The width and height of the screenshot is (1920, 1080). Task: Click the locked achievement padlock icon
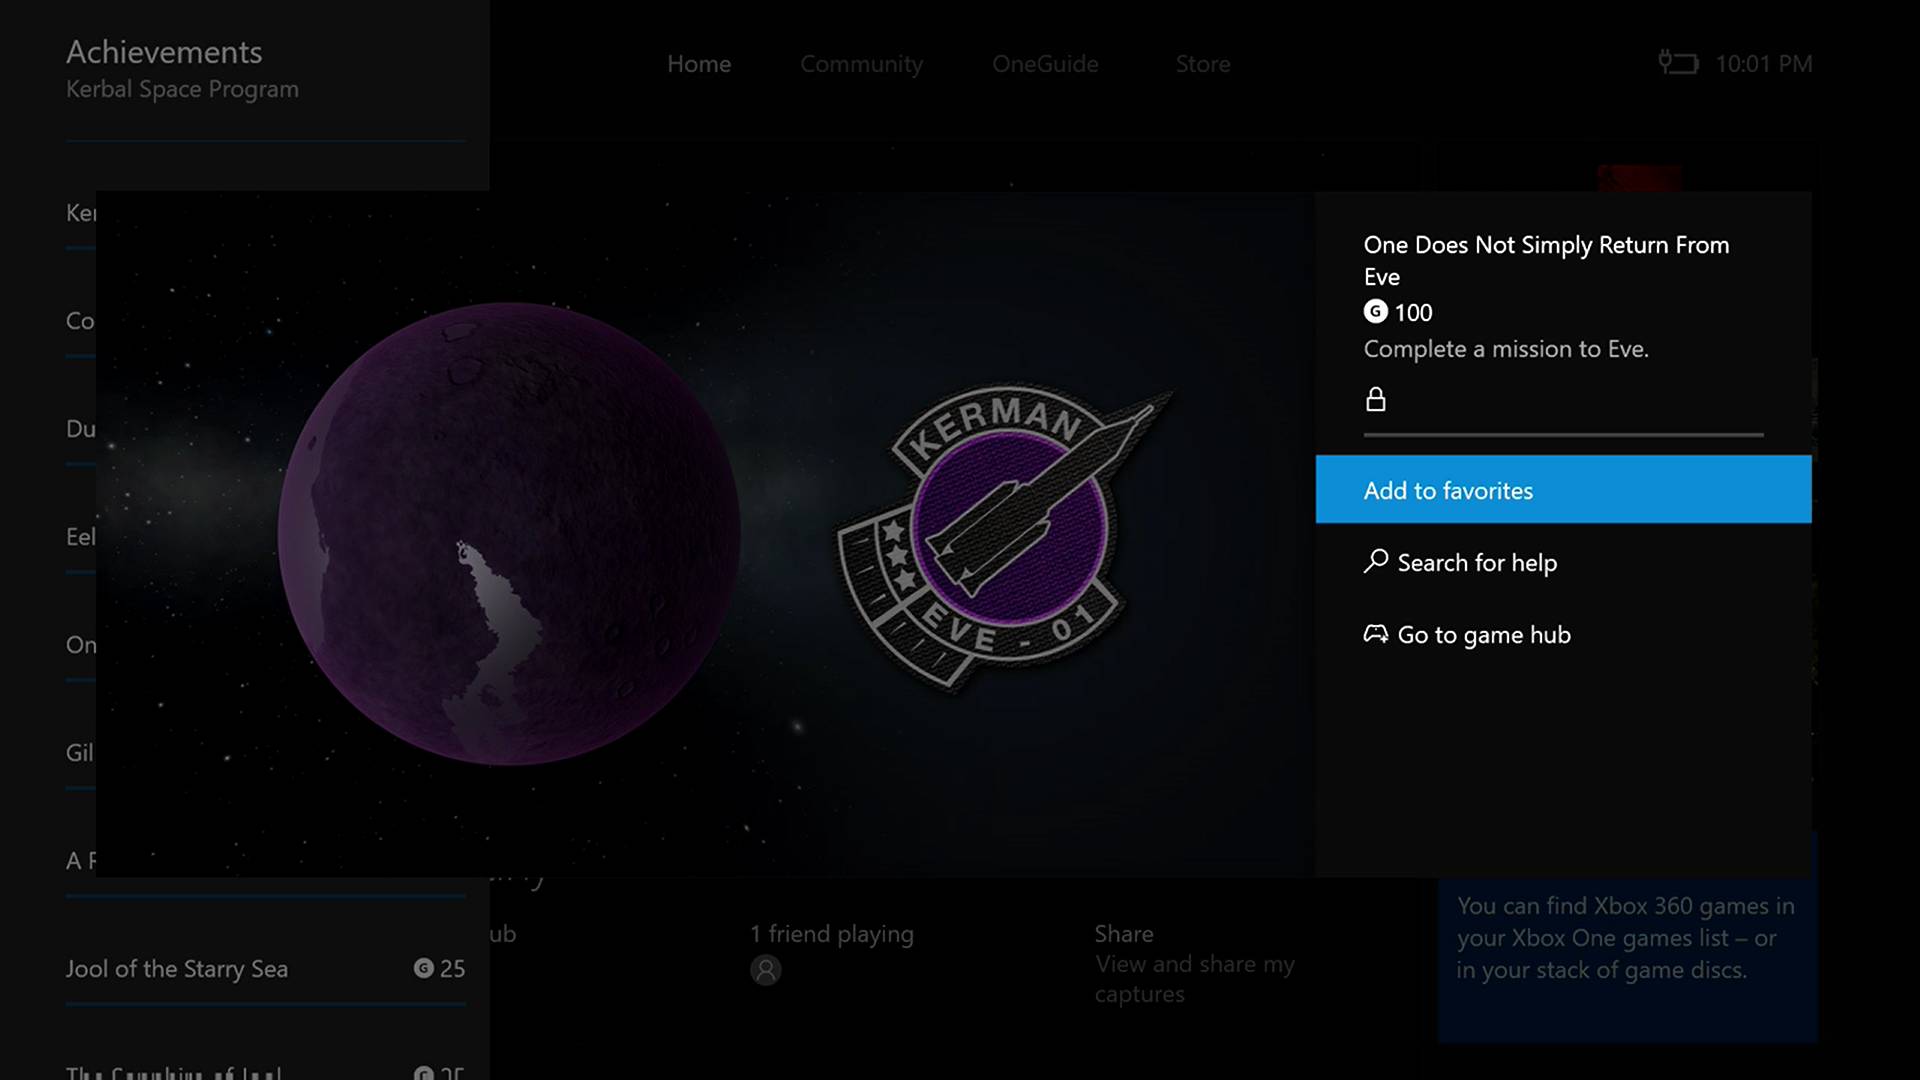[1376, 399]
